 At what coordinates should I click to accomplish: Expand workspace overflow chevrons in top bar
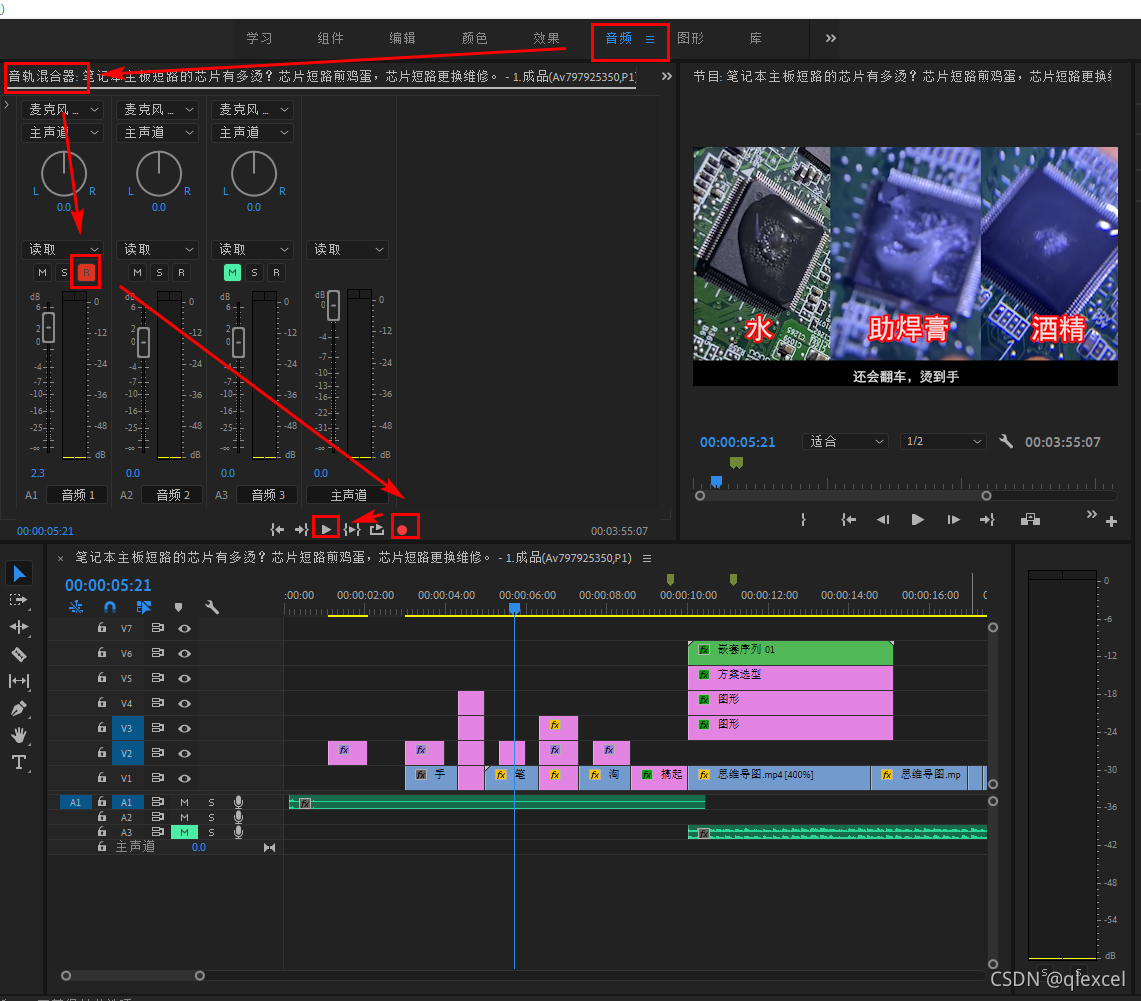(x=830, y=38)
